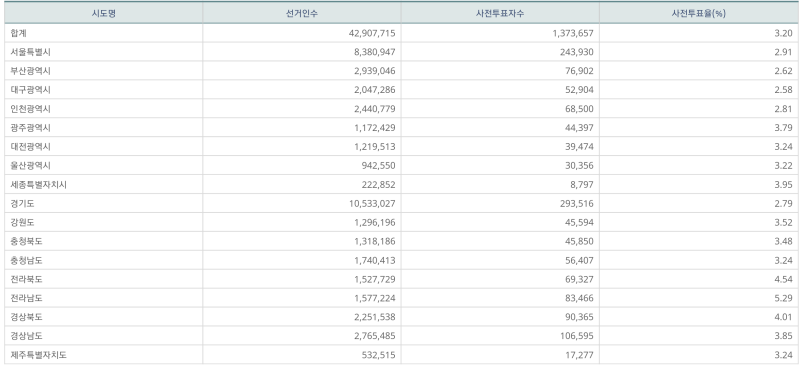Viewport: 800px width, 369px height.
Task: Click the 합계 early-voting rate 3.20
Action: [x=783, y=33]
